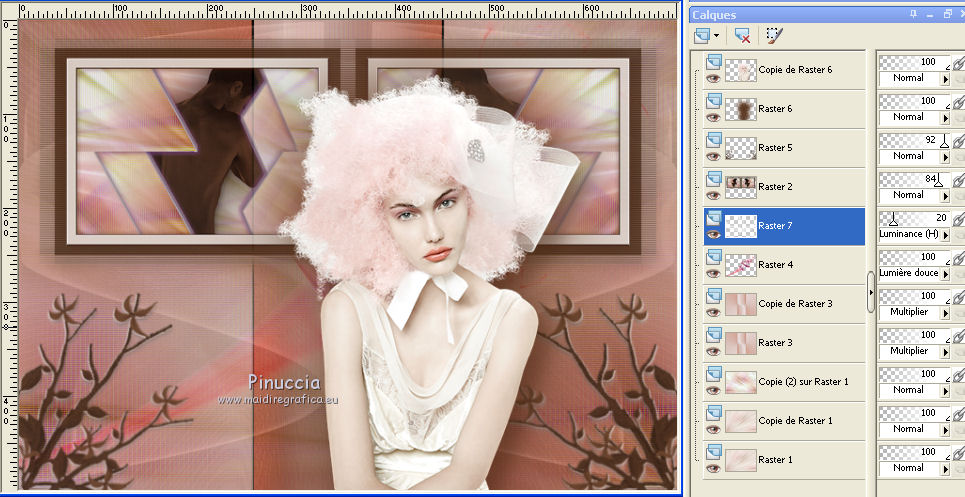965x497 pixels.
Task: Click the Copie de Raster 3 thumbnail
Action: 741,304
